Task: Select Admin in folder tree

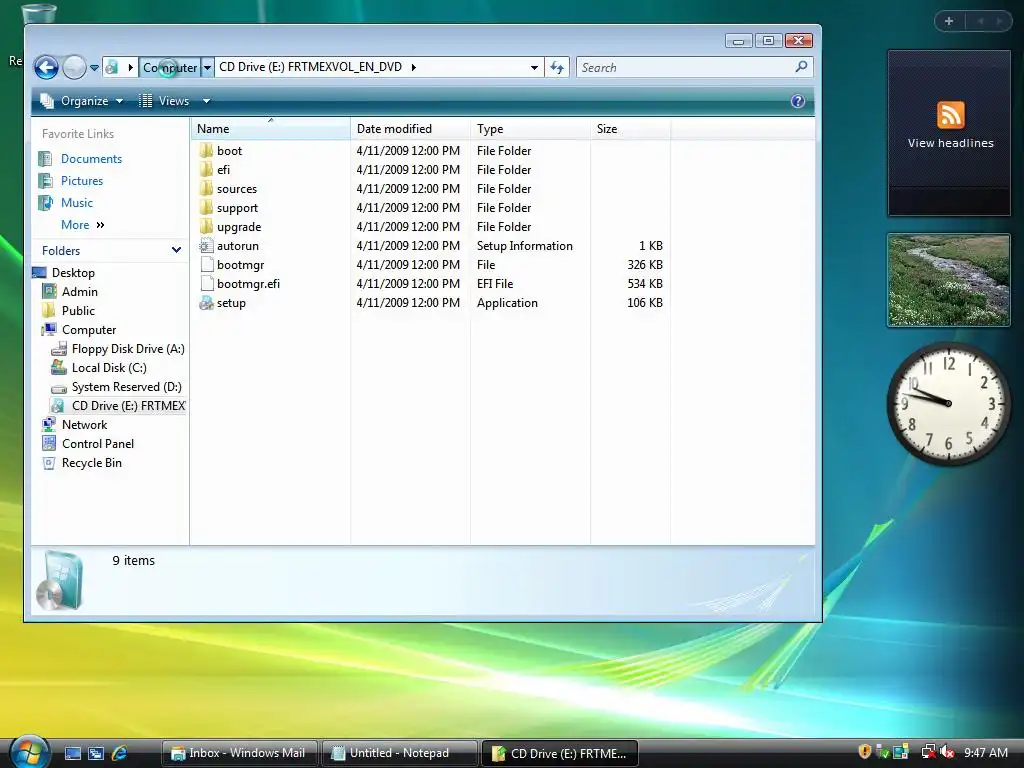Action: [80, 292]
